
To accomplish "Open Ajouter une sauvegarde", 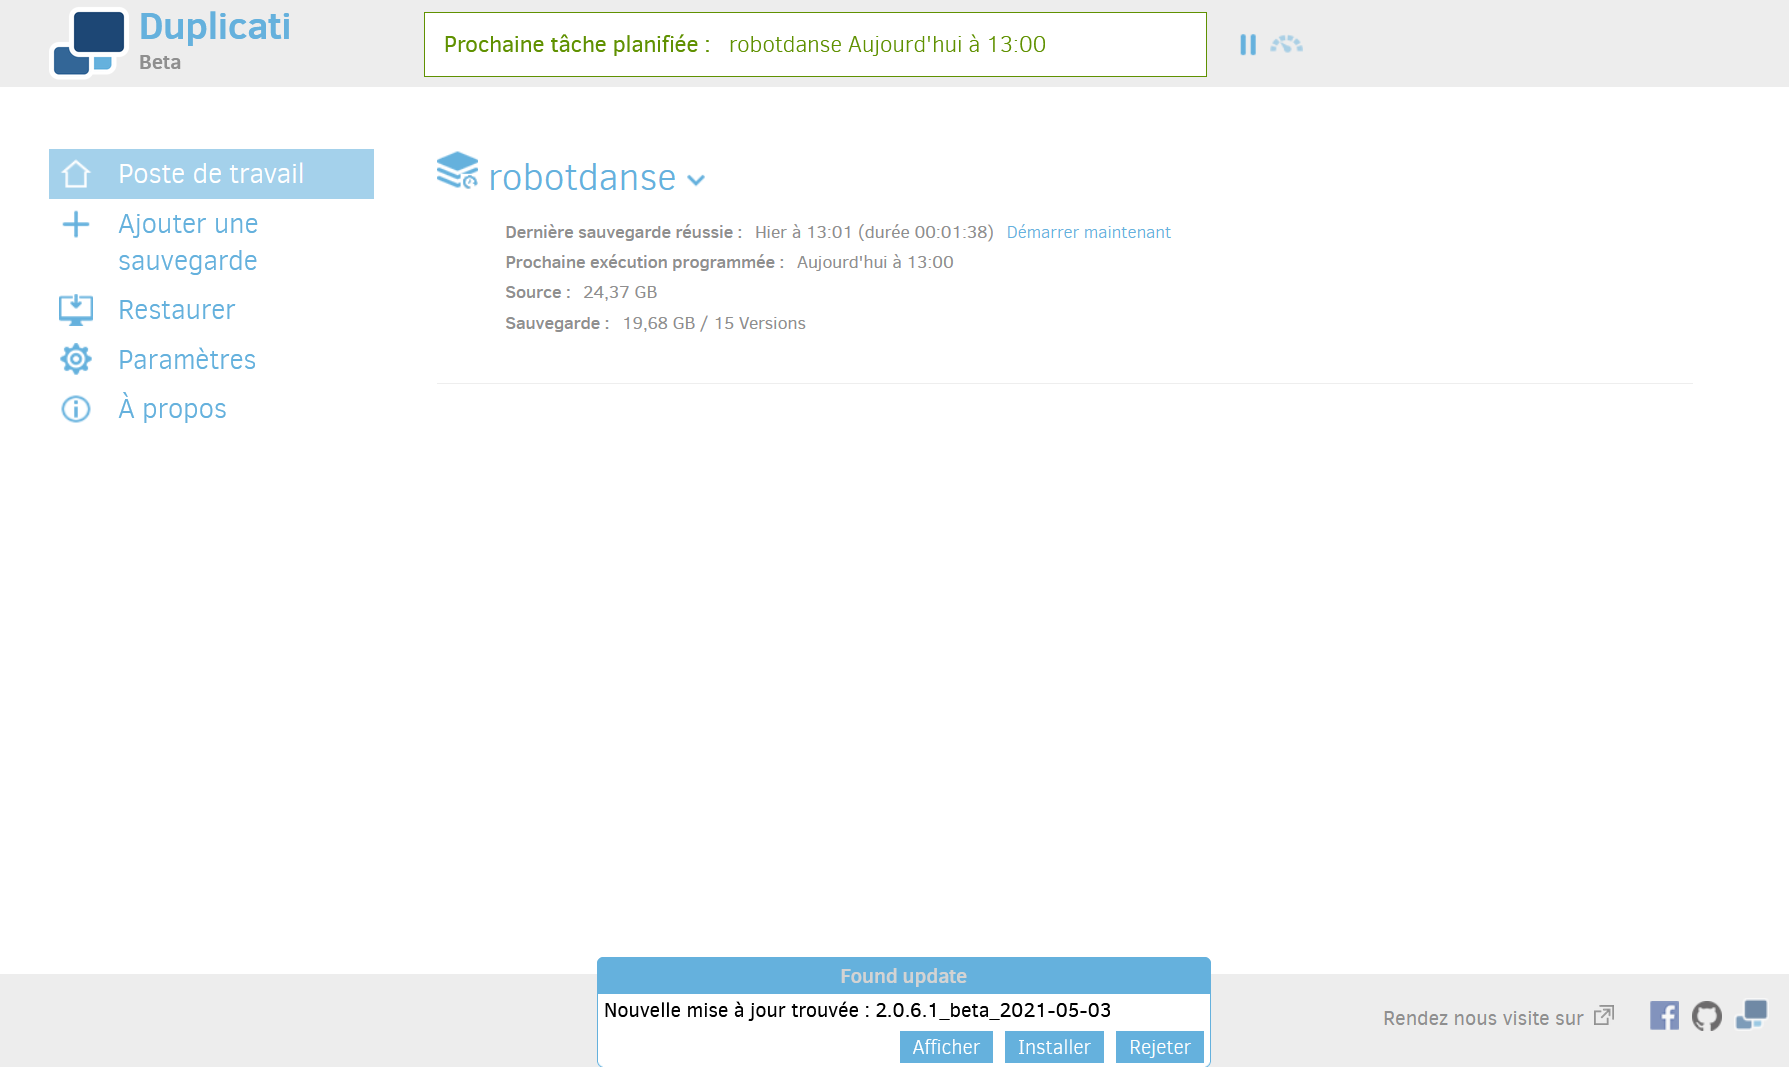I will [x=188, y=242].
